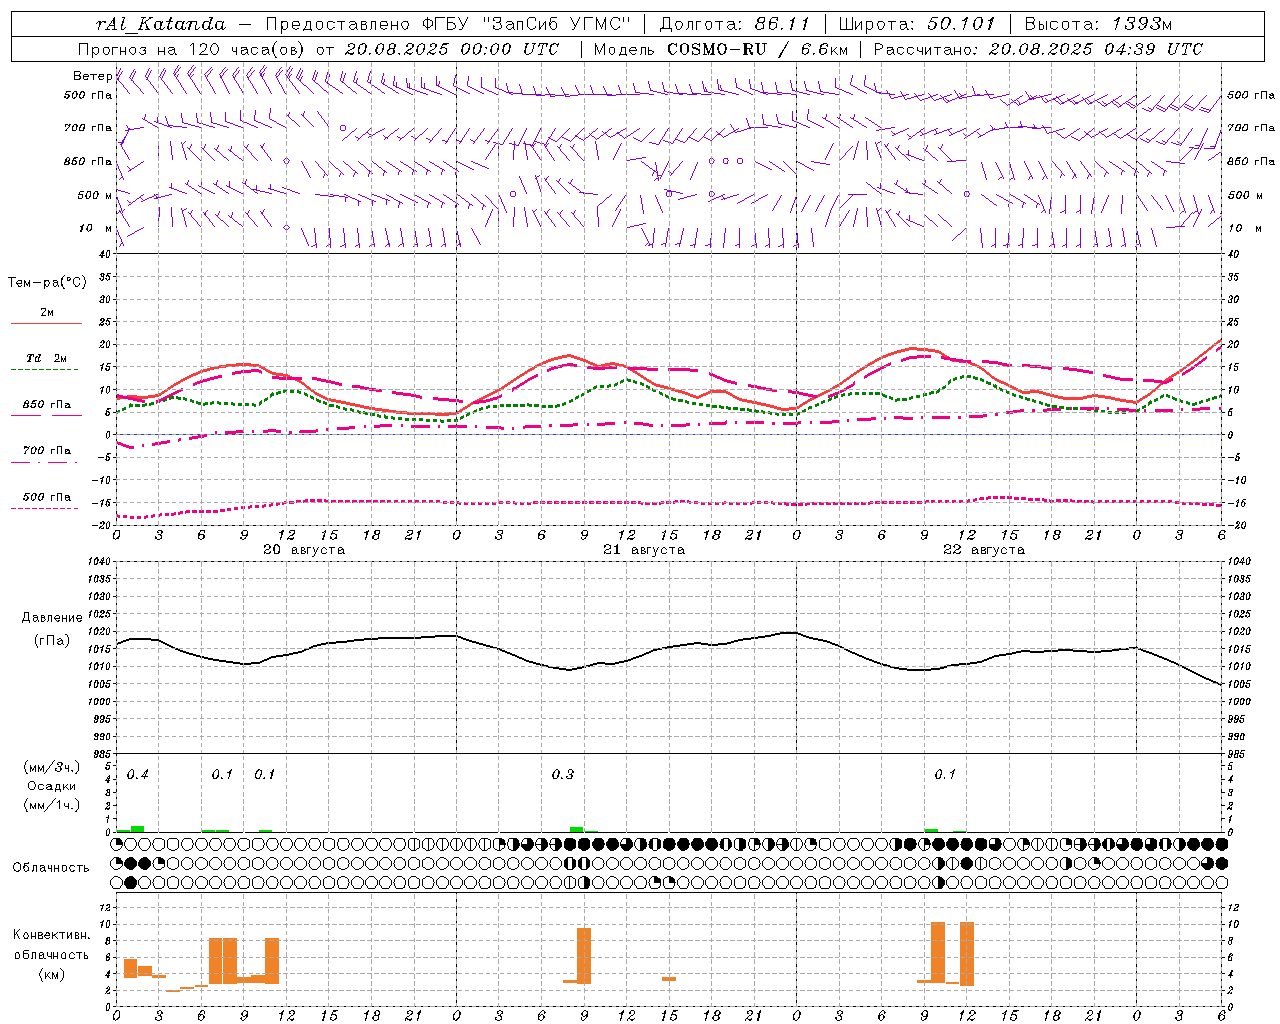Click the 850 гПа temperature legend entry

[47, 405]
